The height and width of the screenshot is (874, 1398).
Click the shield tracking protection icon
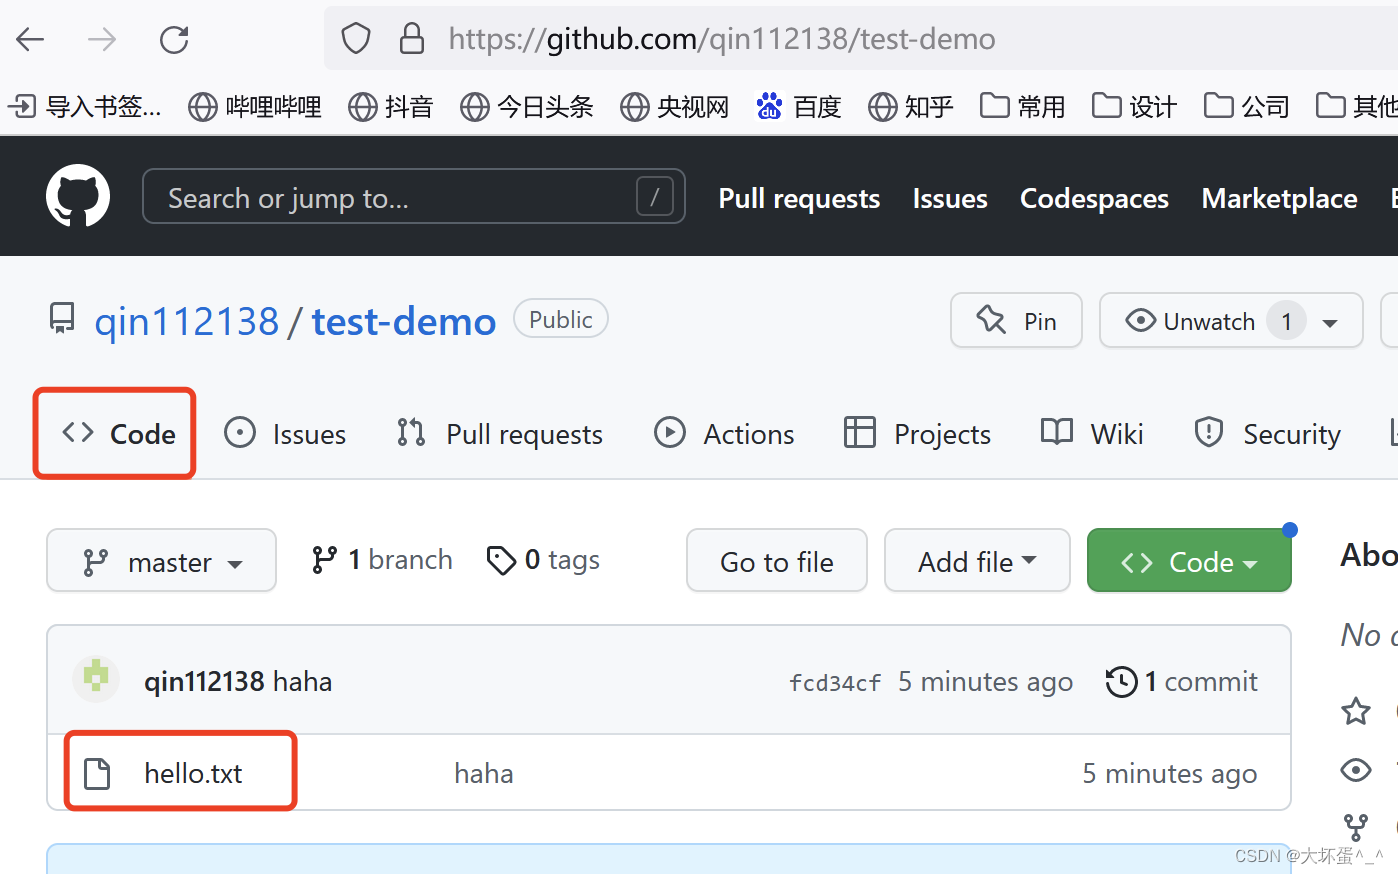tap(356, 39)
